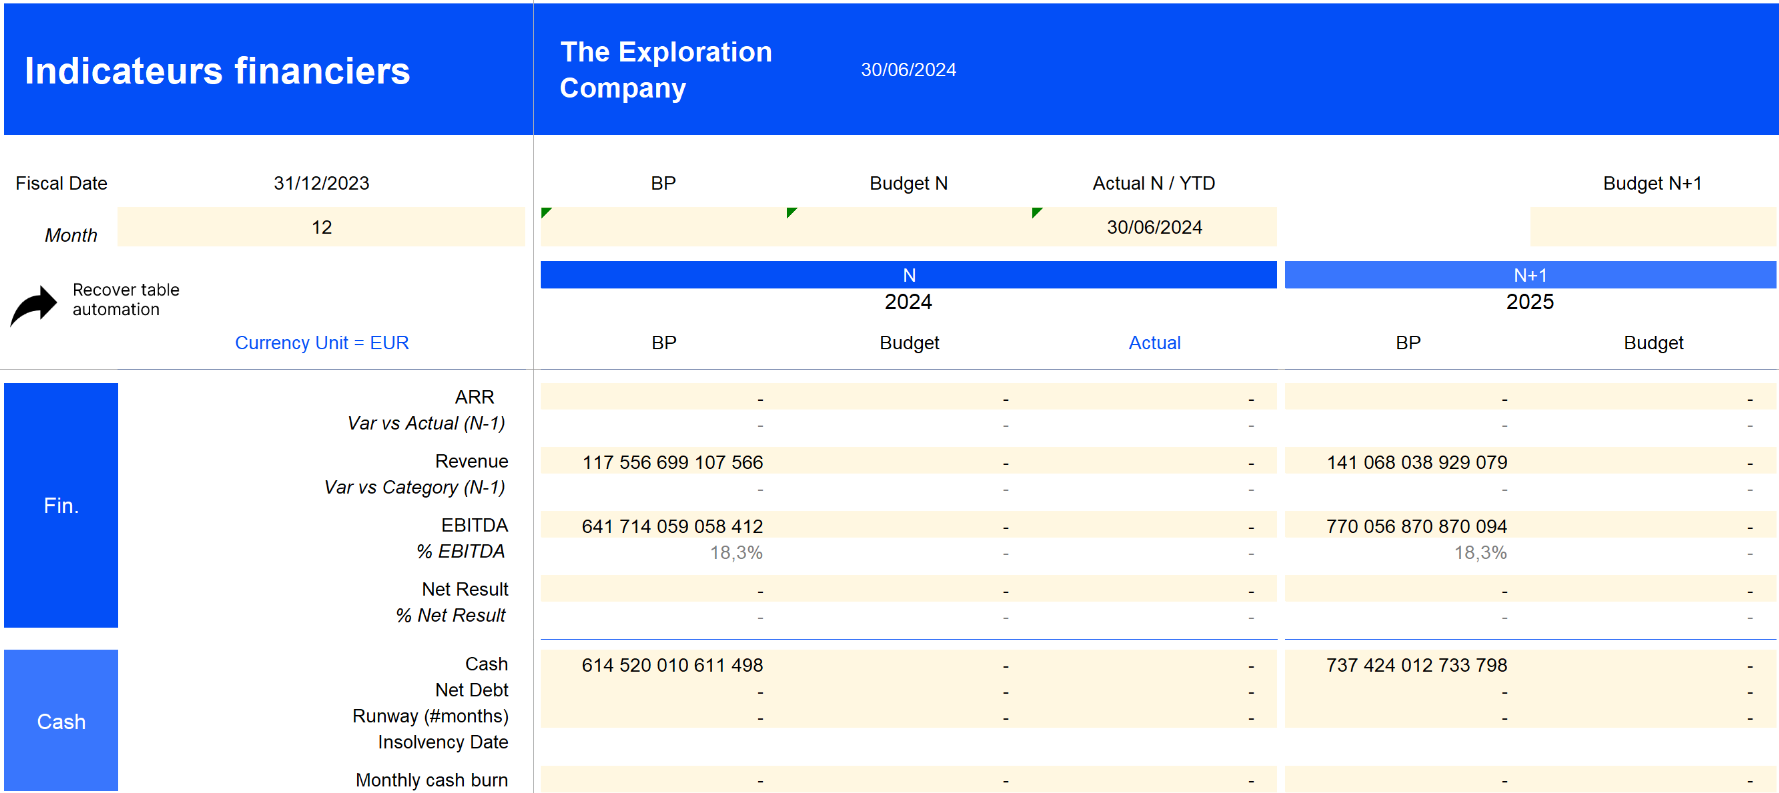The image size is (1779, 793).
Task: Click the % Net Result row label
Action: [x=450, y=616]
